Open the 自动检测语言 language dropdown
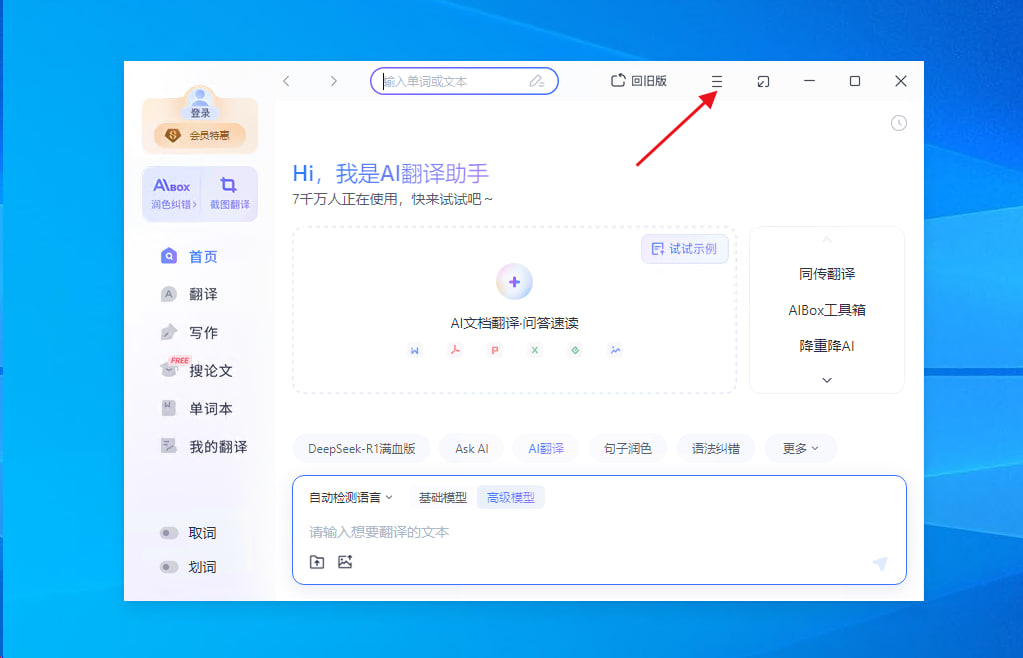The image size is (1023, 658). click(x=351, y=497)
